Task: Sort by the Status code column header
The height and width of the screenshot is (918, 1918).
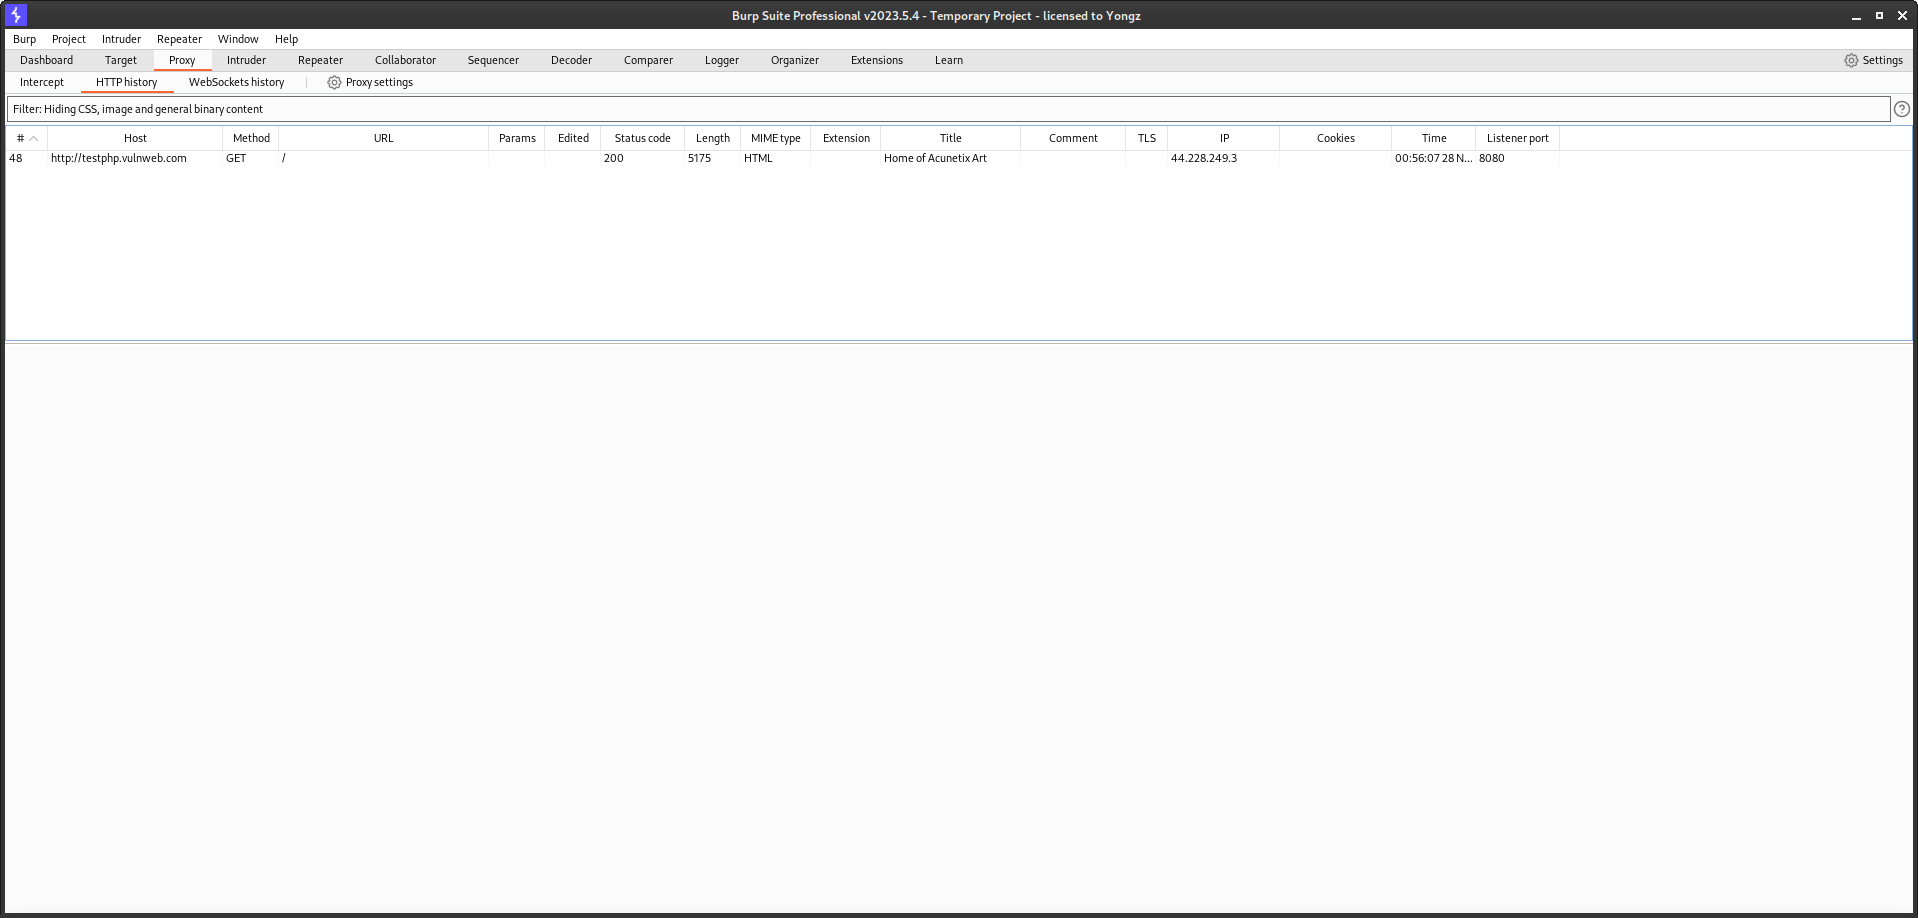Action: tap(642, 138)
